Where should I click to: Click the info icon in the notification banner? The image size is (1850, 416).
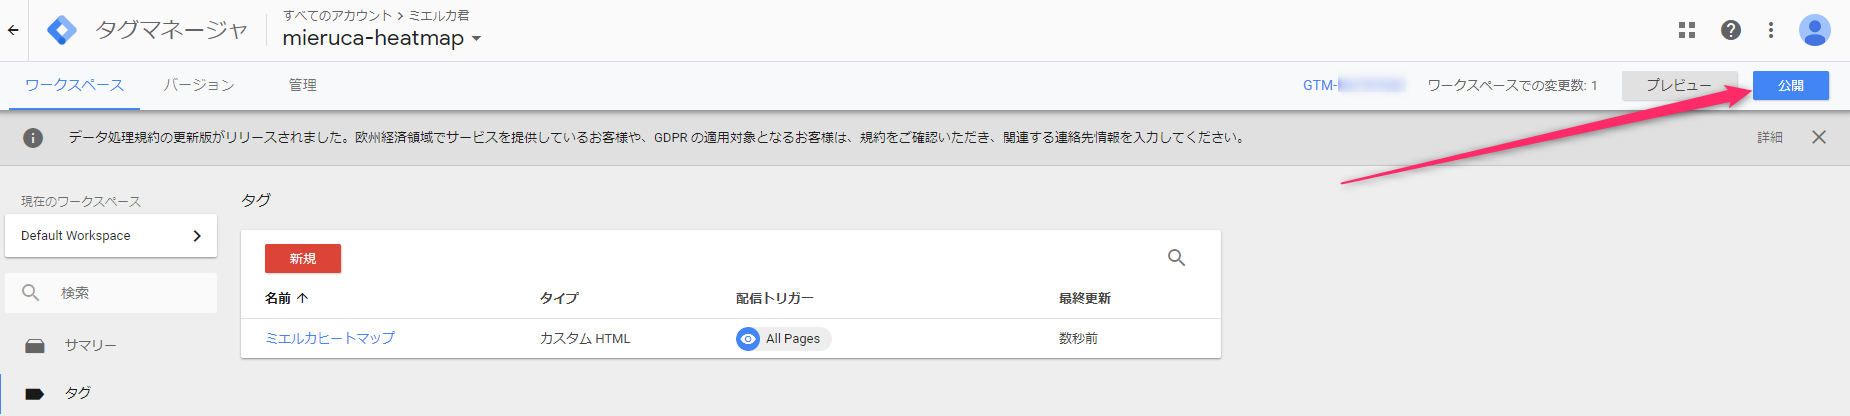pyautogui.click(x=33, y=138)
